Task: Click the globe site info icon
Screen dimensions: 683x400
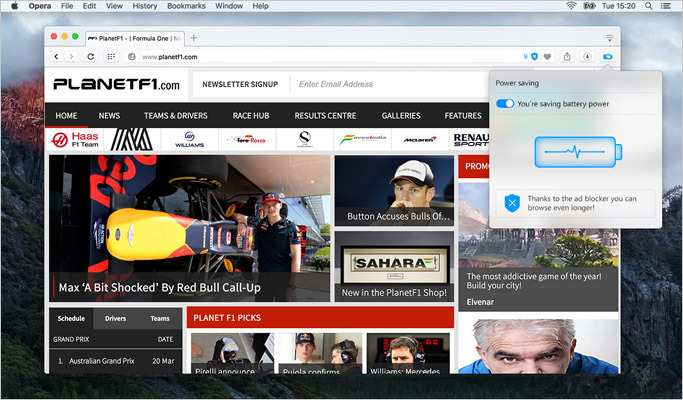Action: click(x=132, y=57)
